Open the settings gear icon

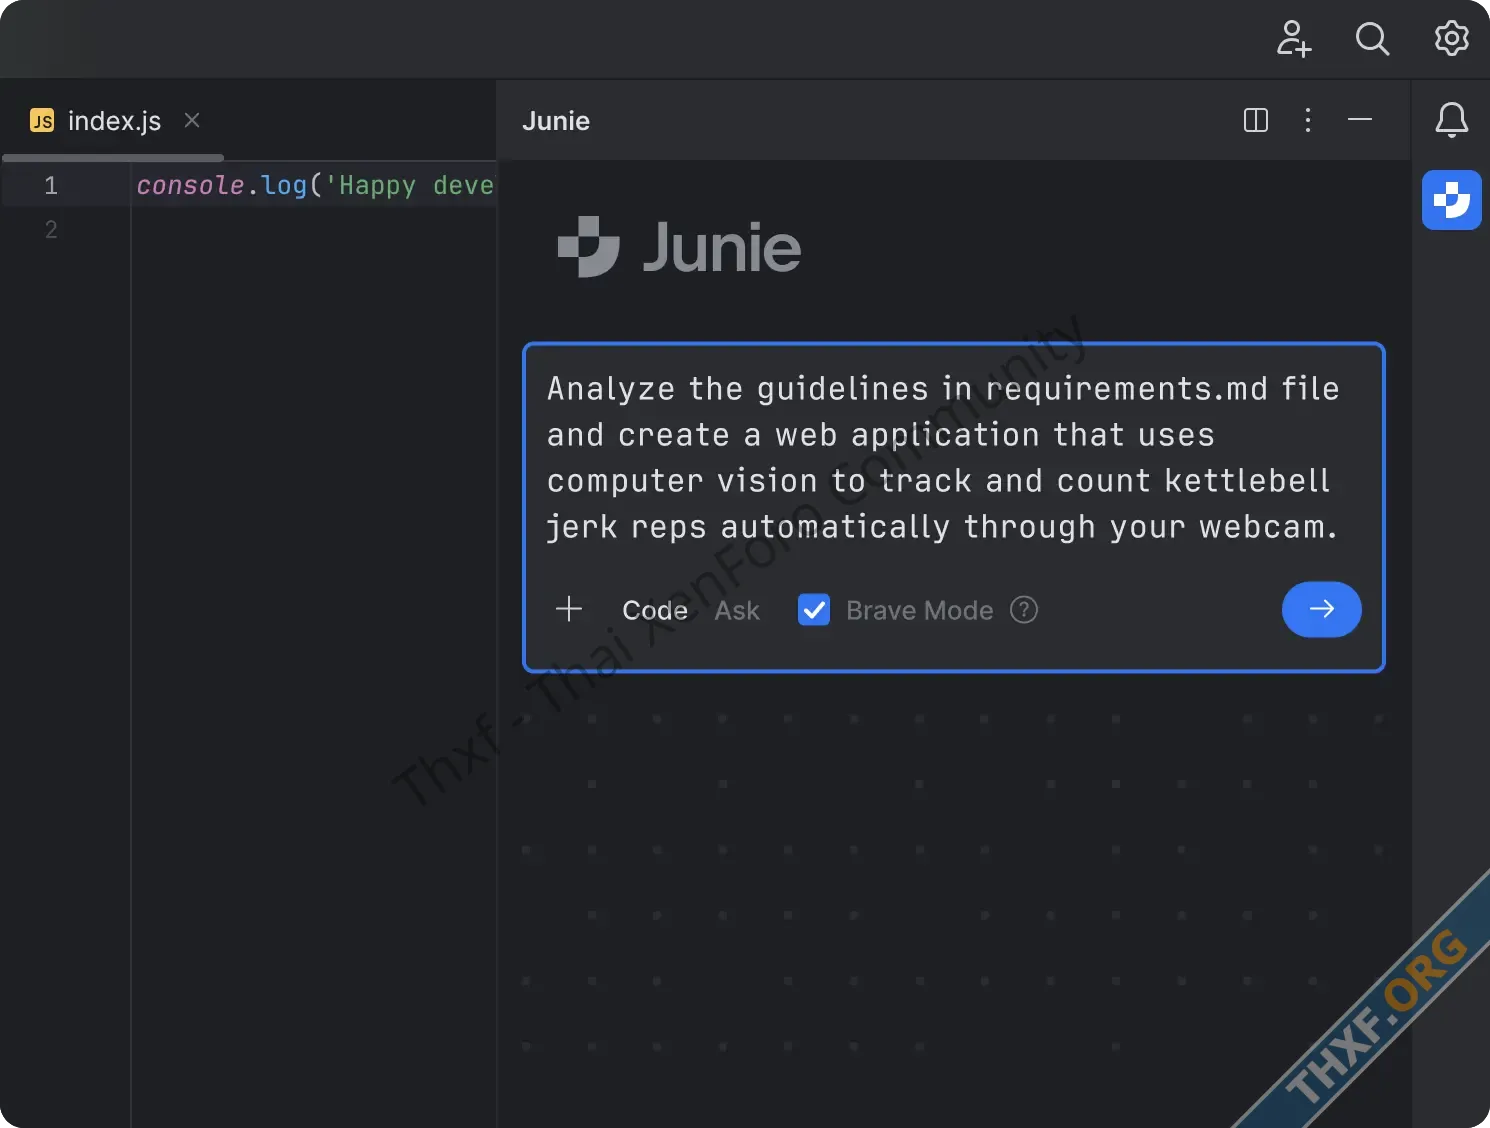click(x=1451, y=39)
